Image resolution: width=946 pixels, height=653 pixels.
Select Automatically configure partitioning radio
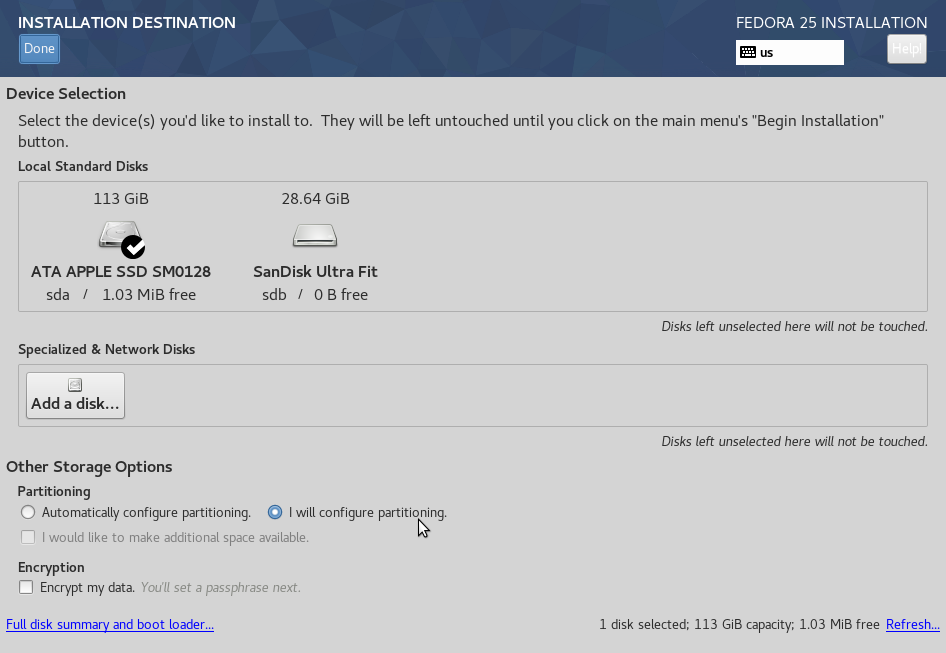coord(28,512)
